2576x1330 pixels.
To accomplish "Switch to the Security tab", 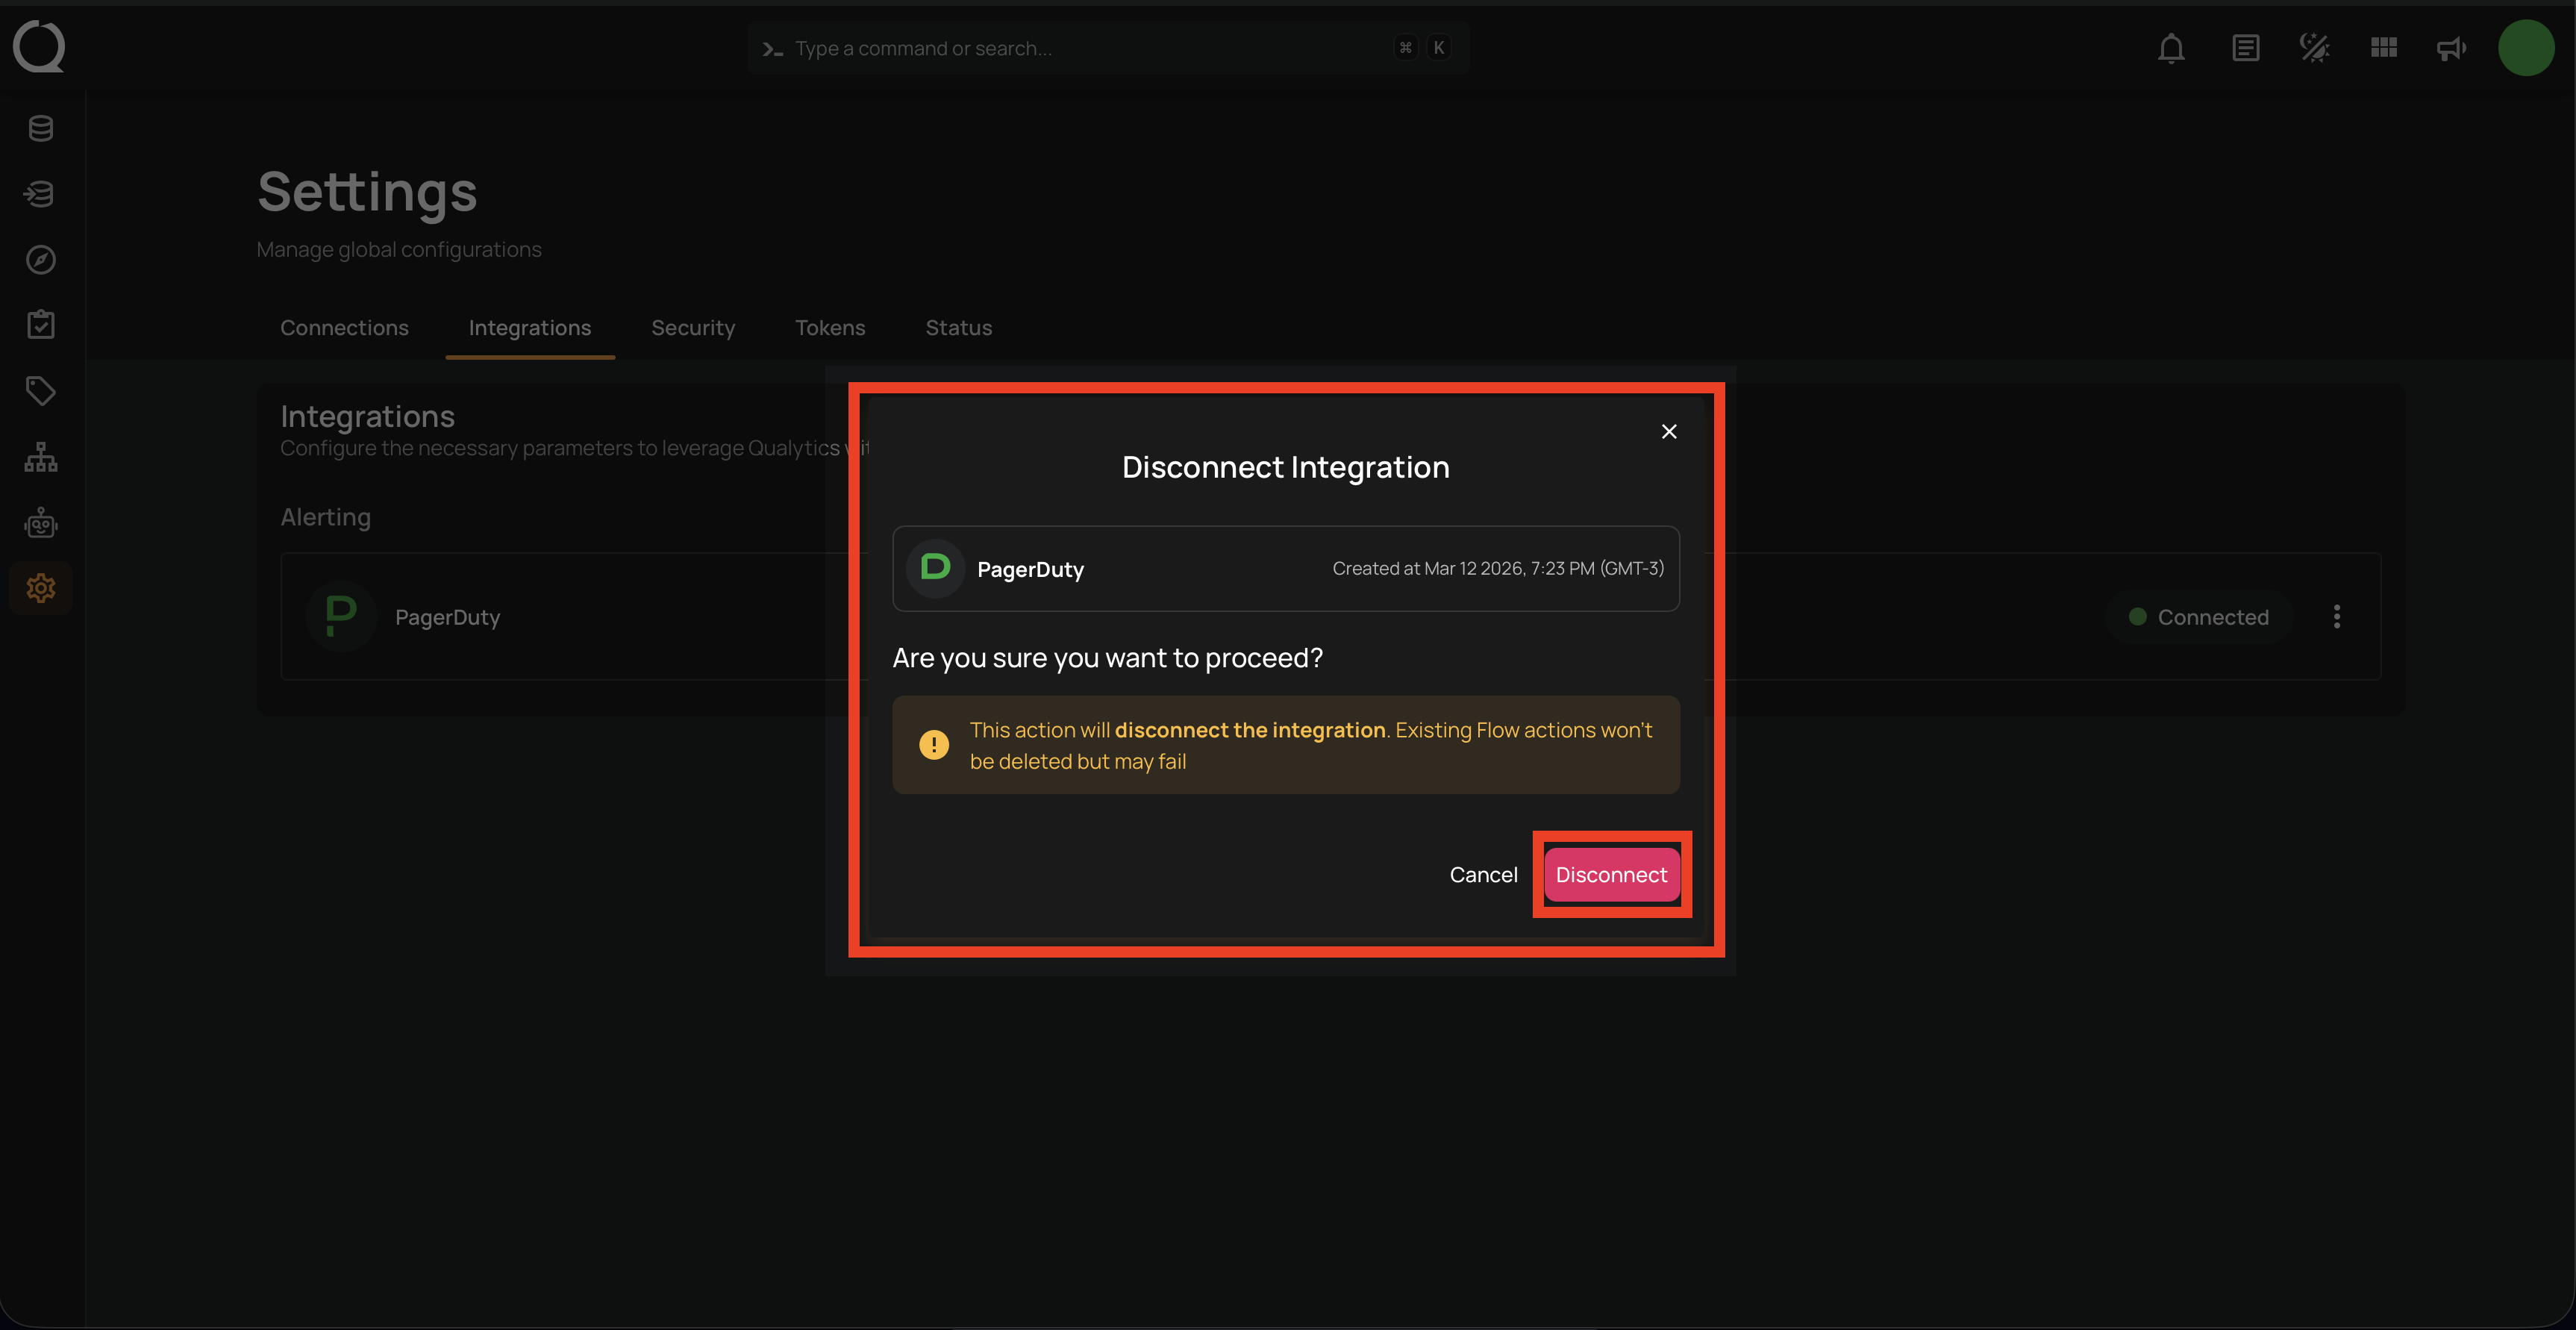I will point(693,328).
